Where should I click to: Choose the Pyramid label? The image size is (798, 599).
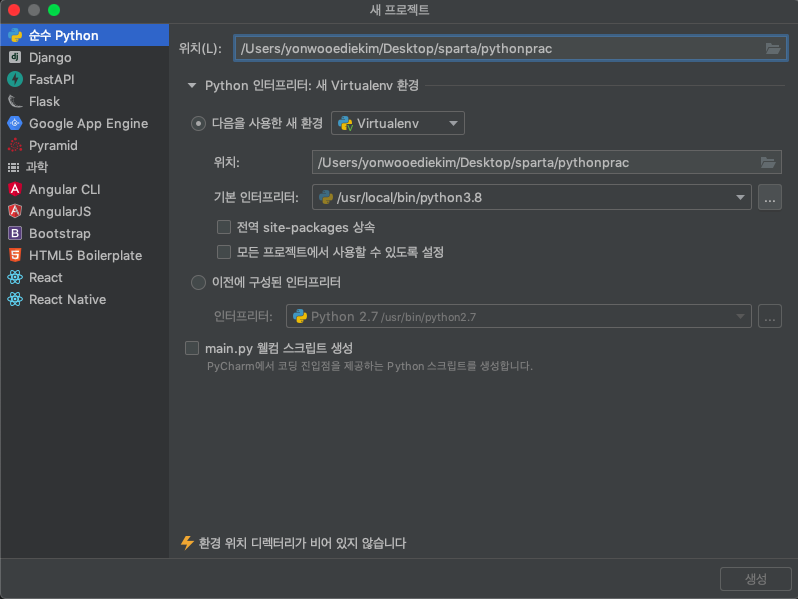53,146
